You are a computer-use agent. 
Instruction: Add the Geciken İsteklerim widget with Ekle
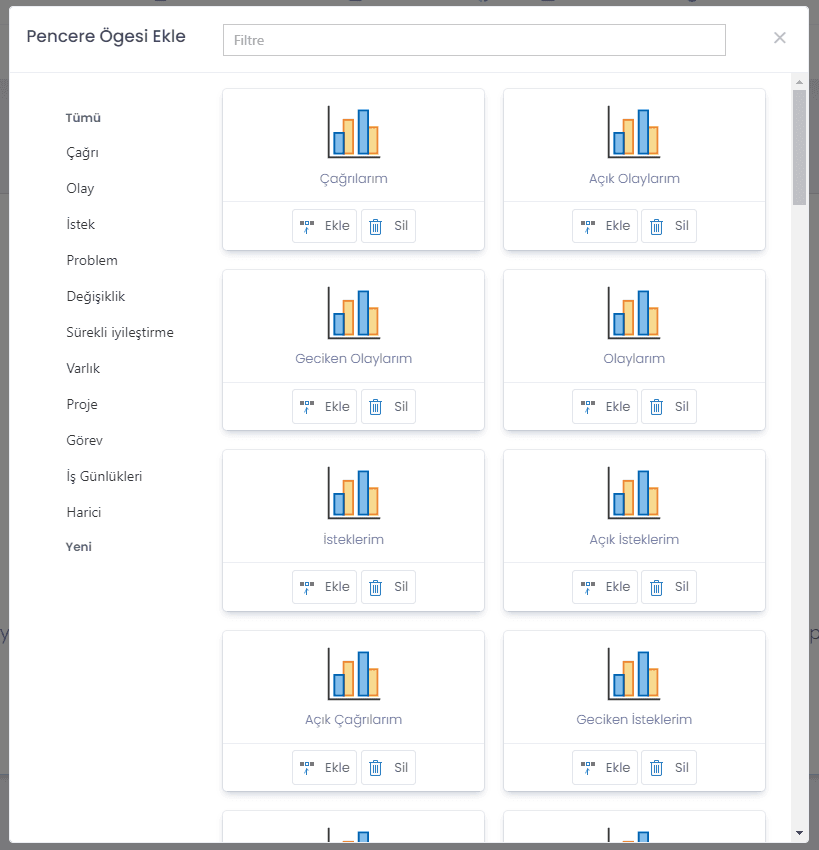(605, 768)
